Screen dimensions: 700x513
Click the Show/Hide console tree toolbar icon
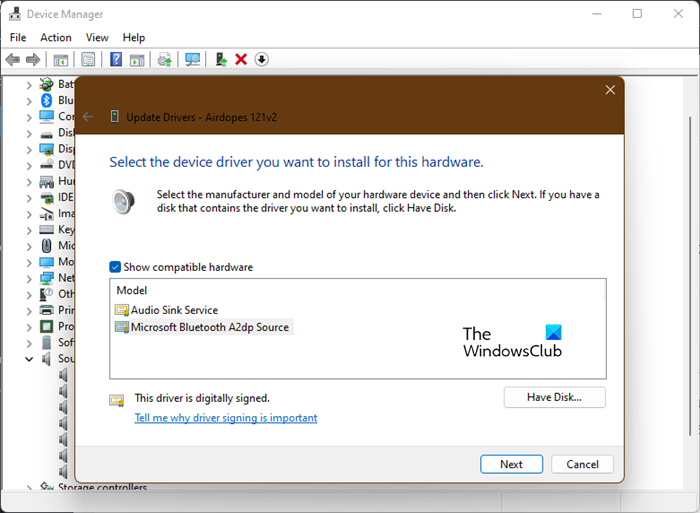(61, 60)
